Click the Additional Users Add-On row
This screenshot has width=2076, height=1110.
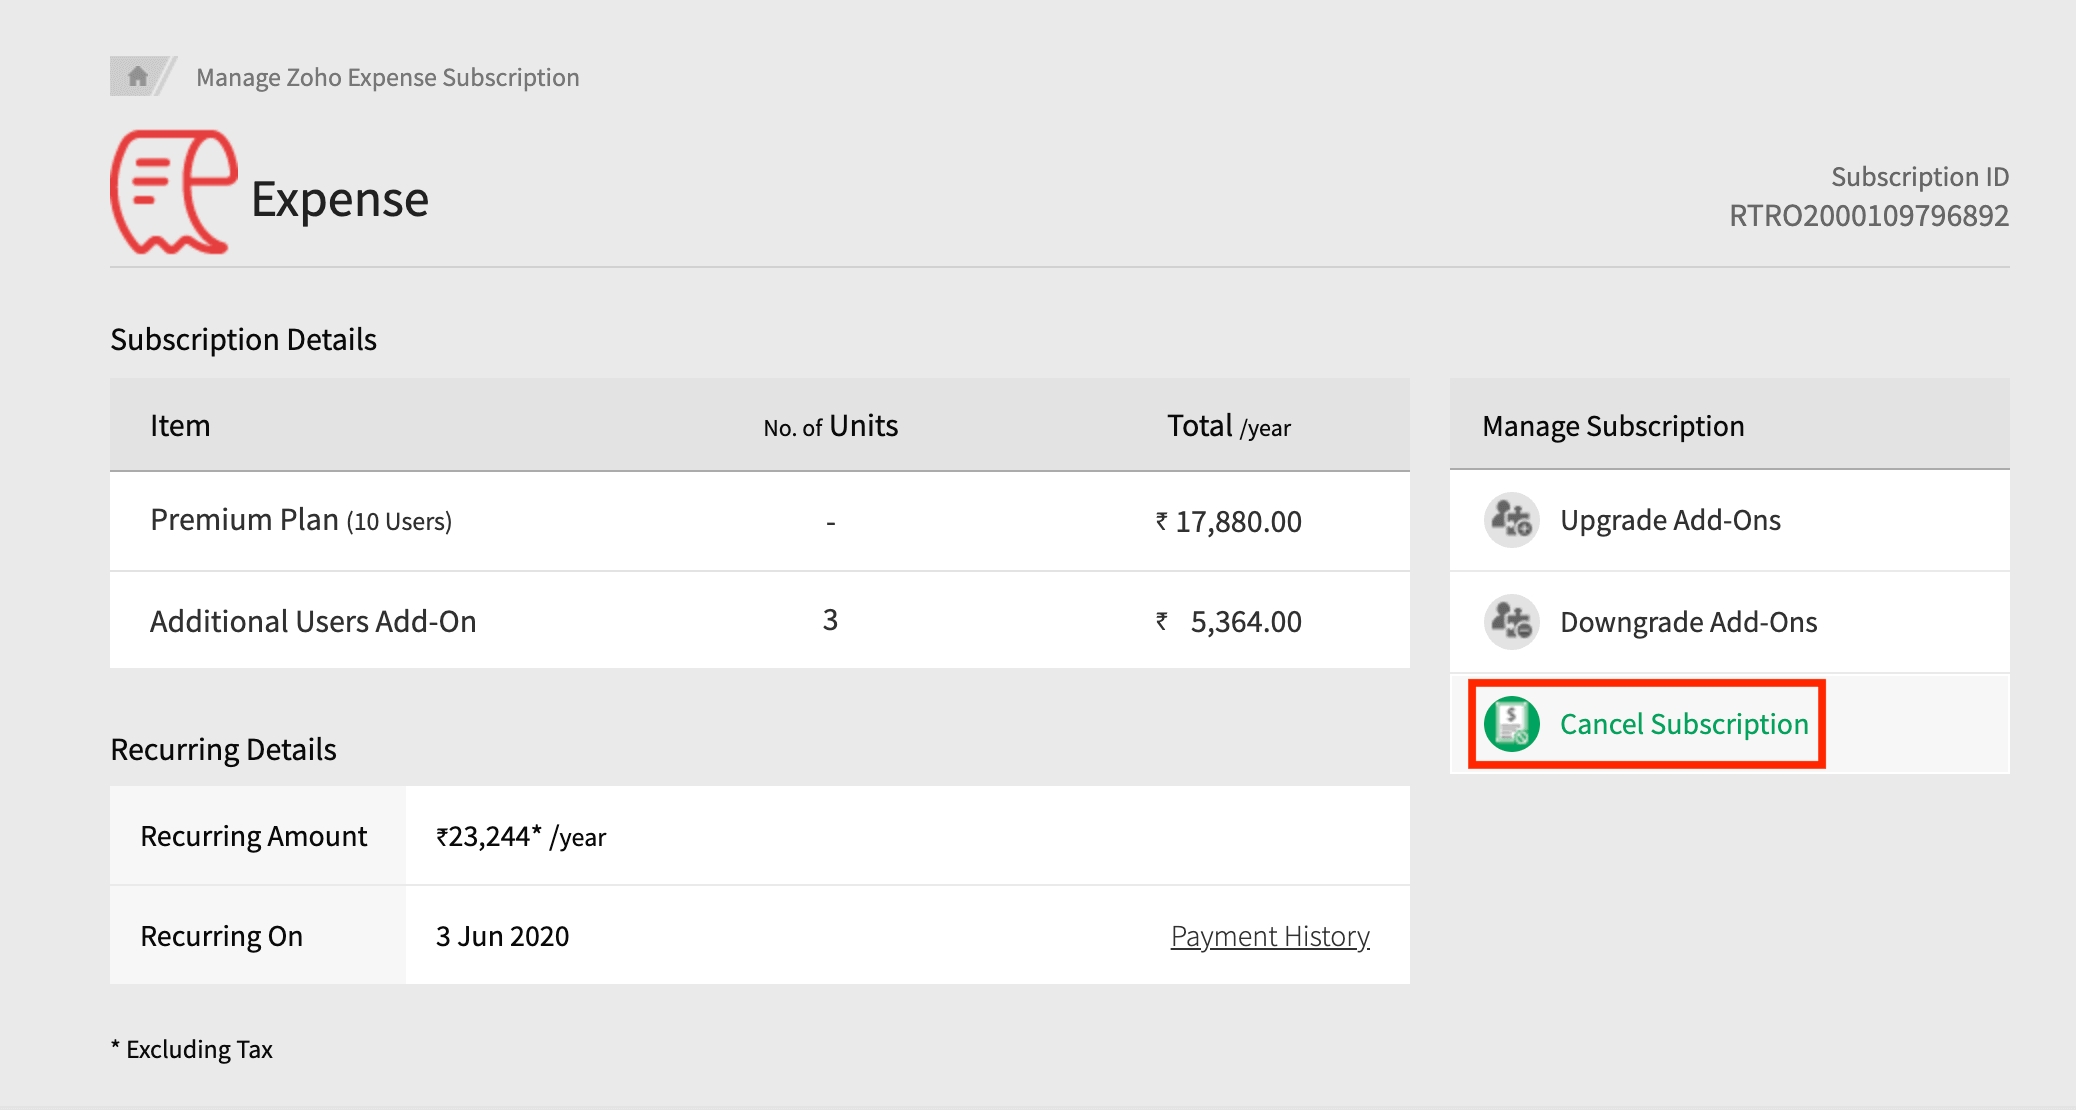(x=760, y=621)
